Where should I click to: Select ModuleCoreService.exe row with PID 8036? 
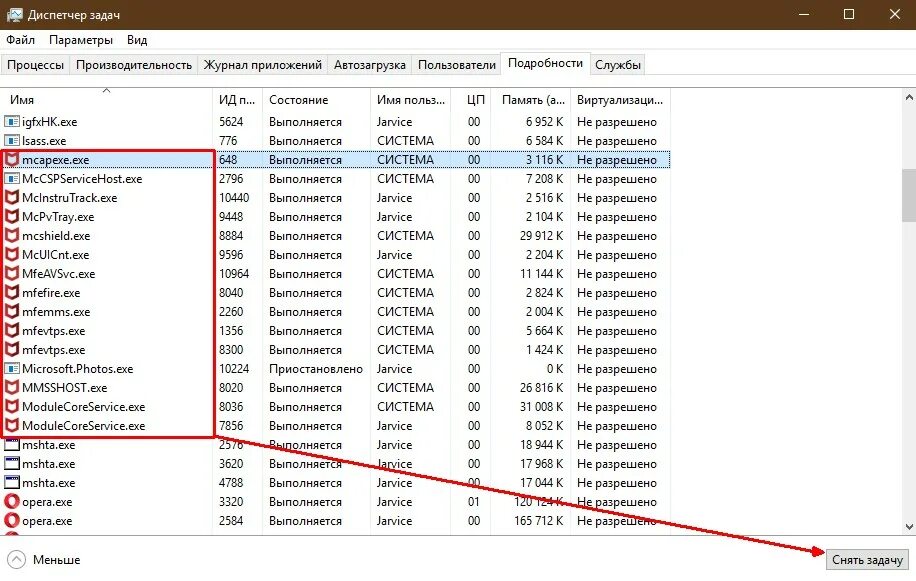click(335, 406)
